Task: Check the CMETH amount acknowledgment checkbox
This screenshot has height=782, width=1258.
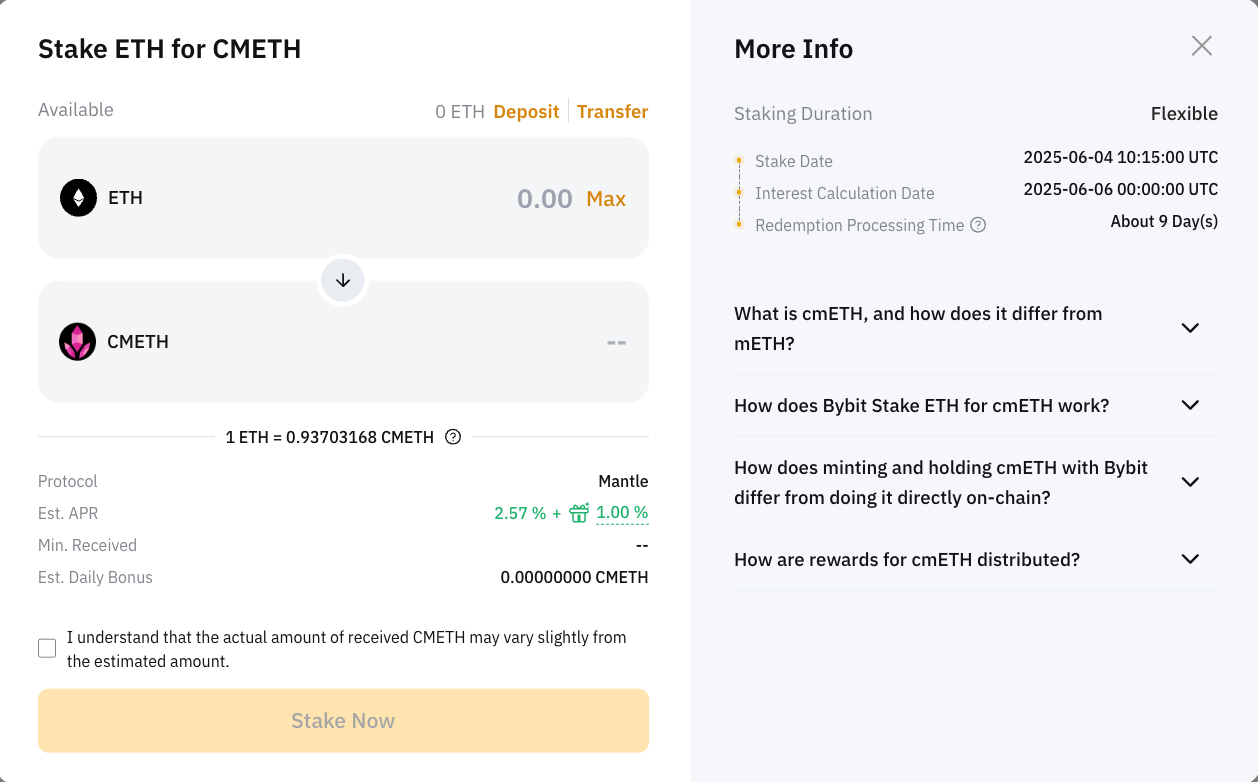Action: pos(47,648)
